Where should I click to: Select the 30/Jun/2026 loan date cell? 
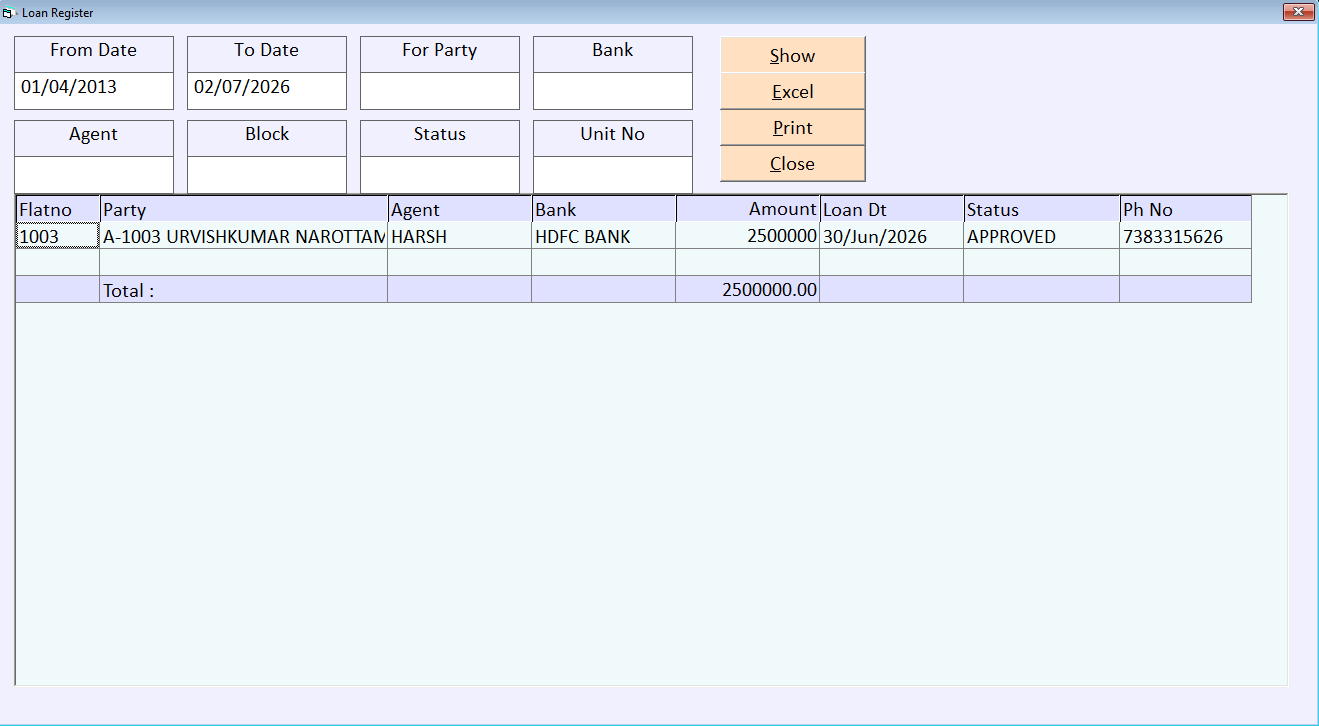point(892,236)
